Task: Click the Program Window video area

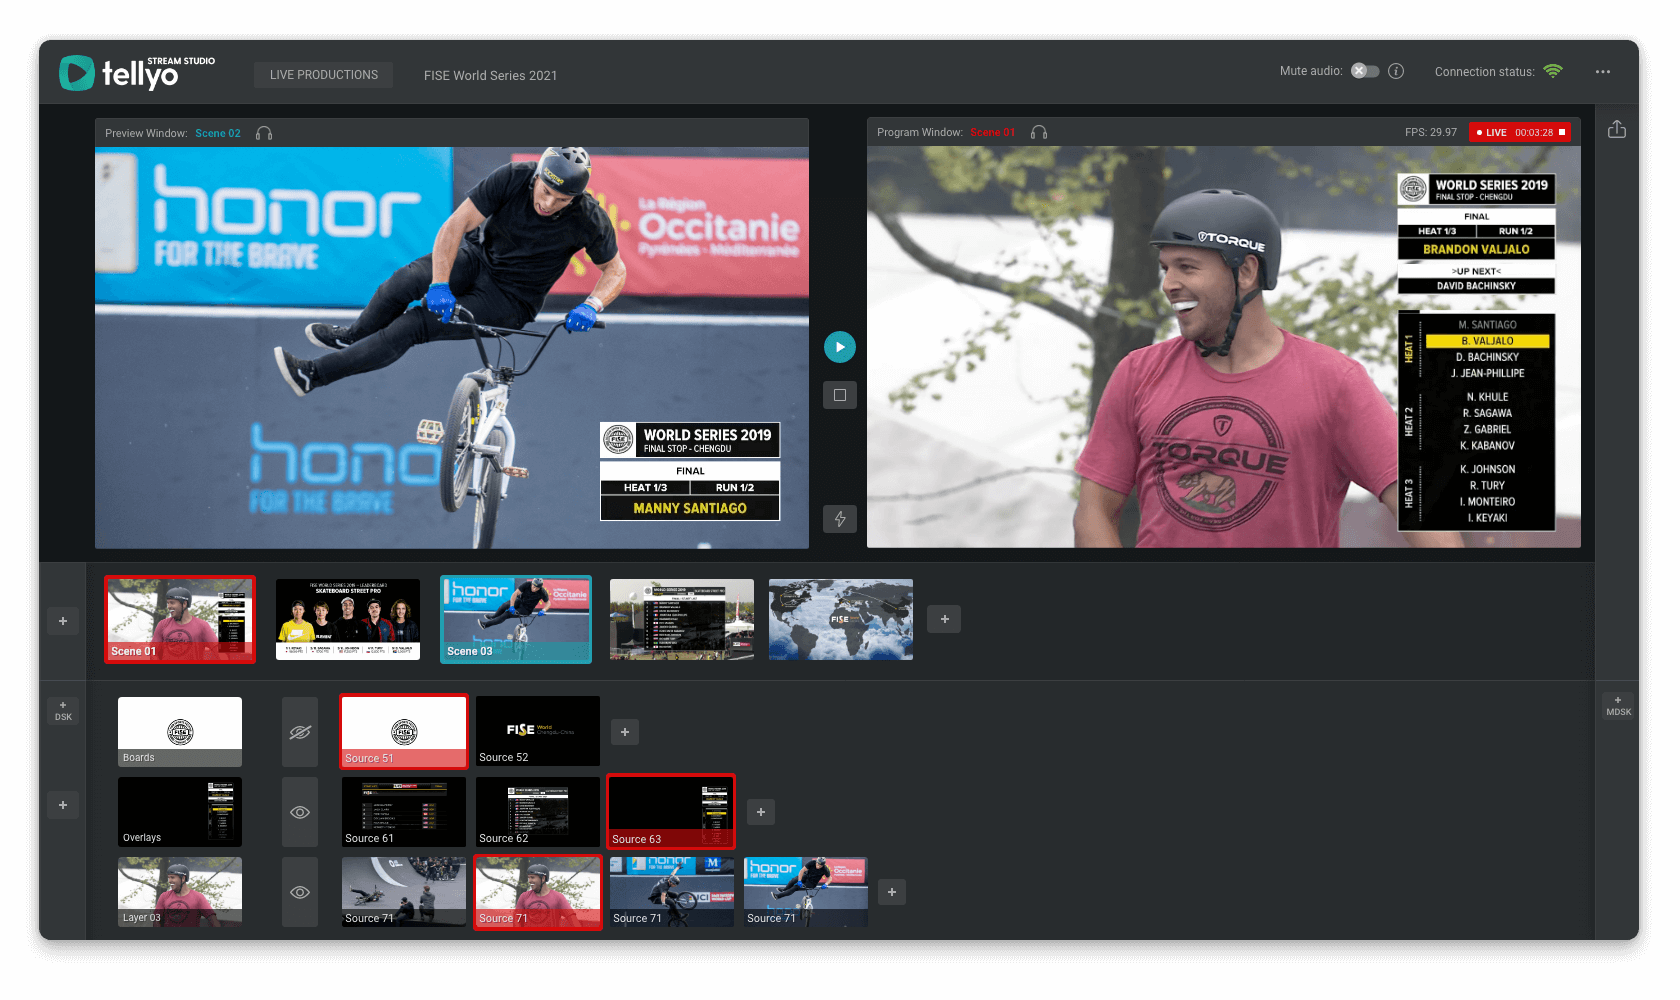Action: pos(1224,347)
